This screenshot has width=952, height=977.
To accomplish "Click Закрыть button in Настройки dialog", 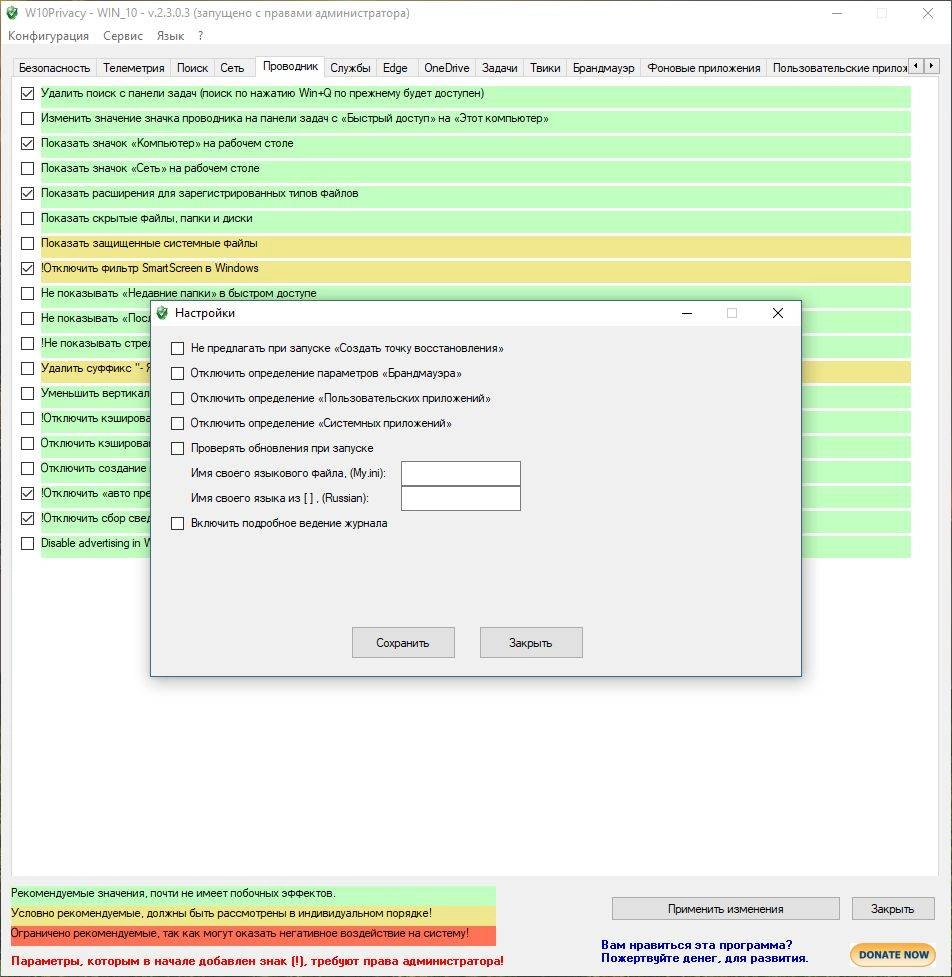I will pyautogui.click(x=531, y=642).
